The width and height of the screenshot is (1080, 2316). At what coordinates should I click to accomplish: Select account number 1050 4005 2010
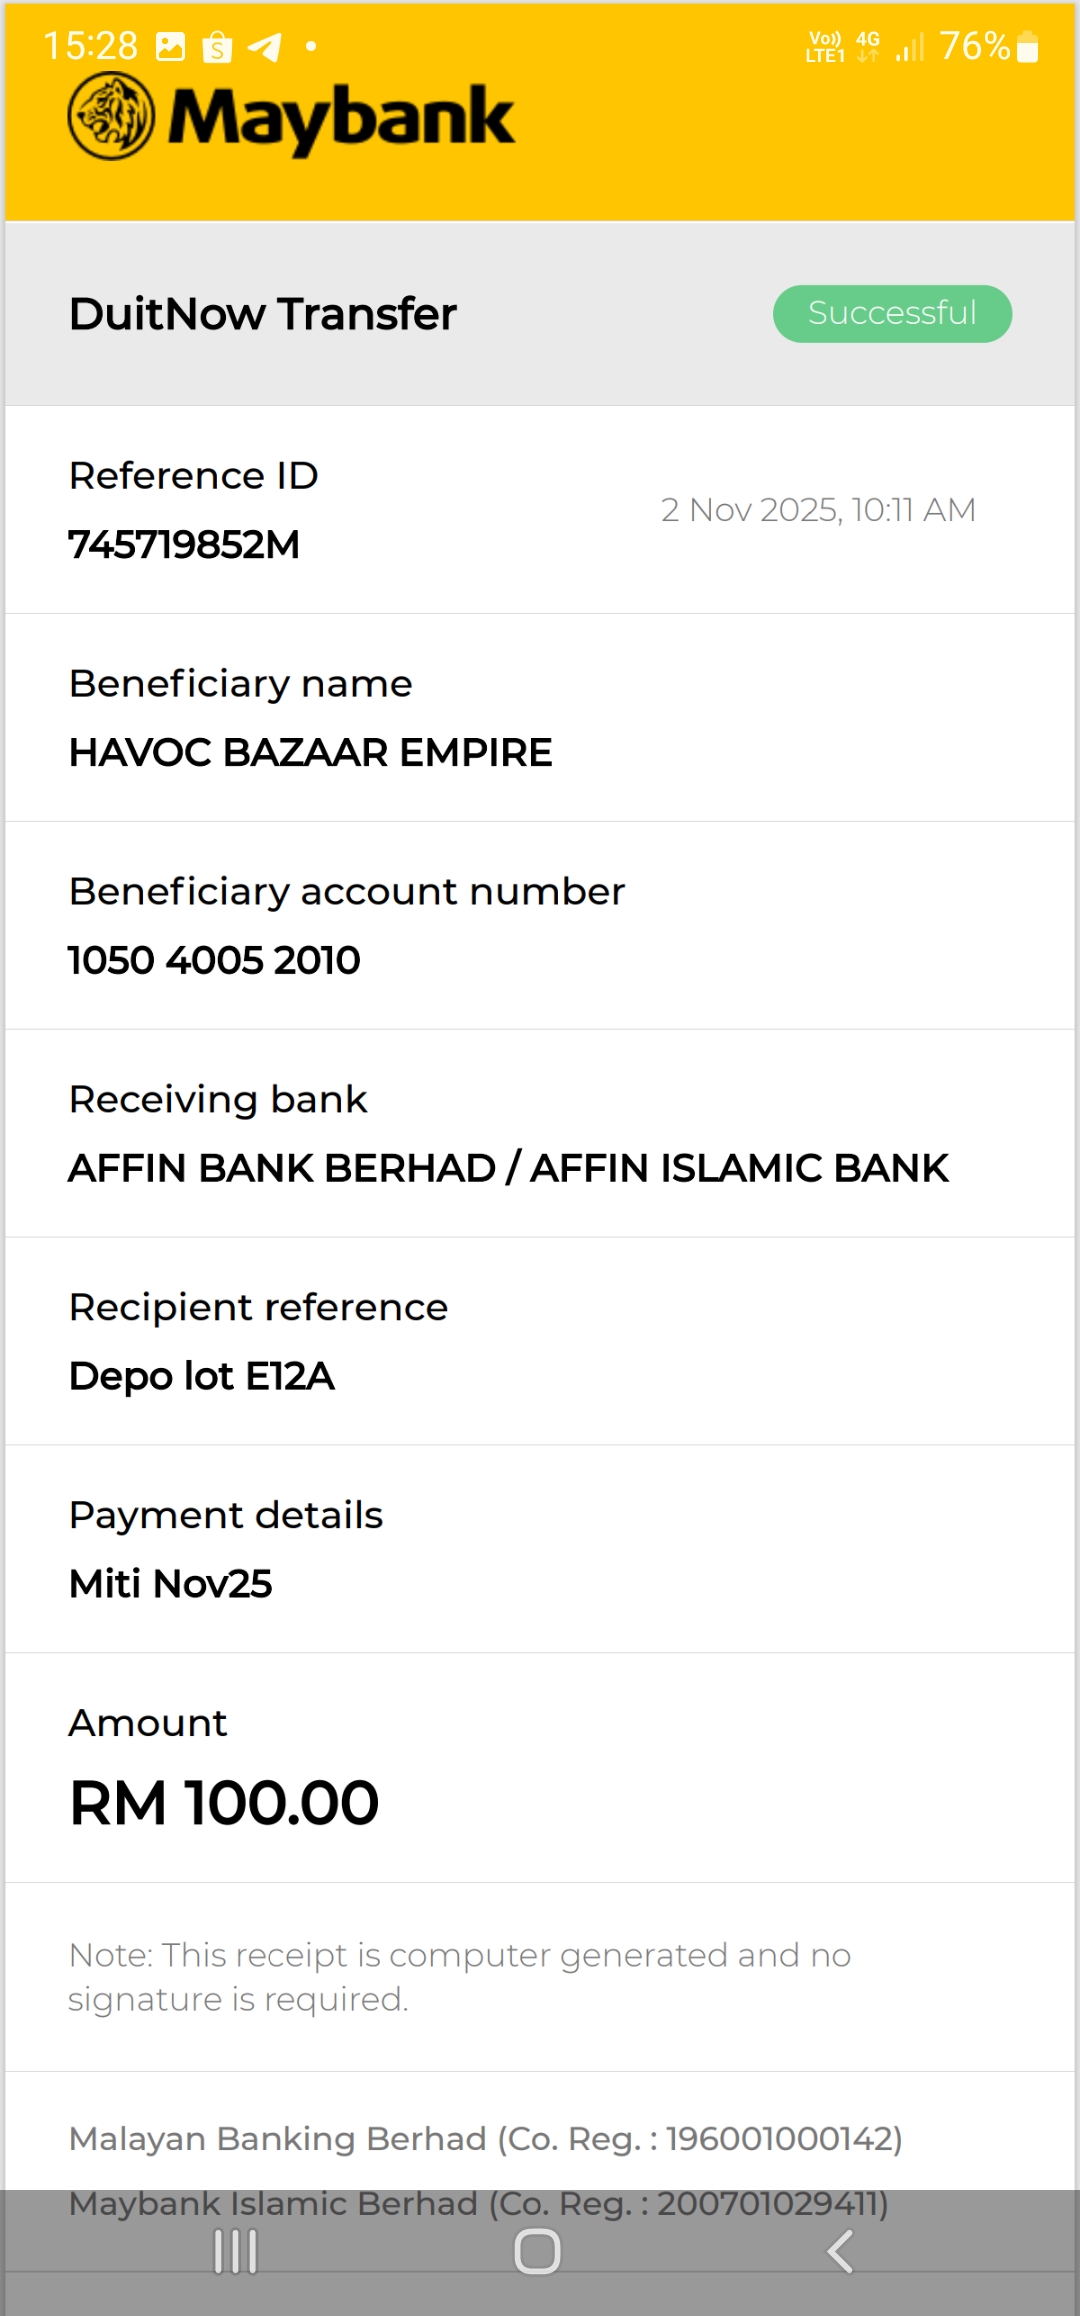[214, 961]
